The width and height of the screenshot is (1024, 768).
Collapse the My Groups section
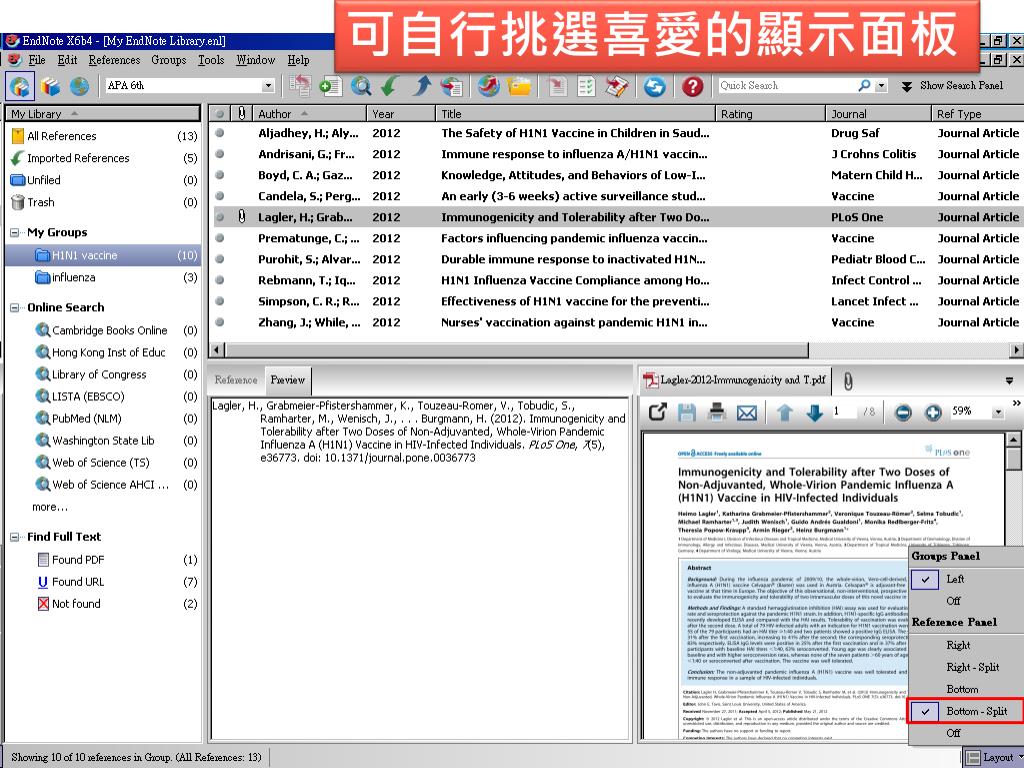click(14, 232)
